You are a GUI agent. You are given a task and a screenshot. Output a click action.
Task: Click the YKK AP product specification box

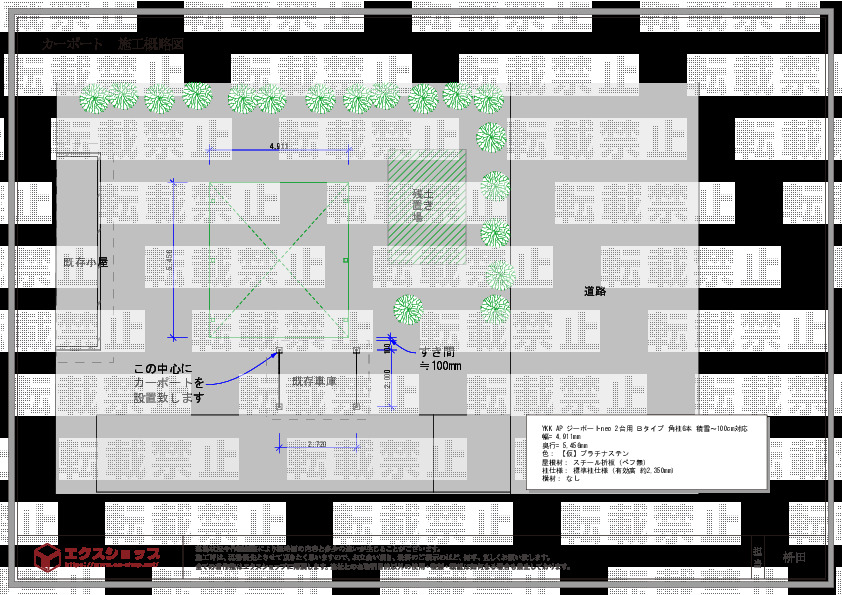[646, 453]
